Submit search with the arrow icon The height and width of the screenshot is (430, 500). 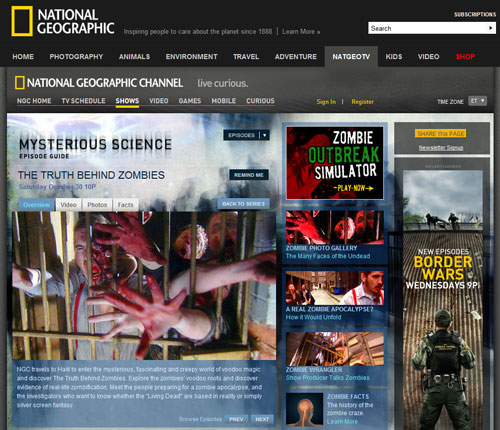point(491,28)
